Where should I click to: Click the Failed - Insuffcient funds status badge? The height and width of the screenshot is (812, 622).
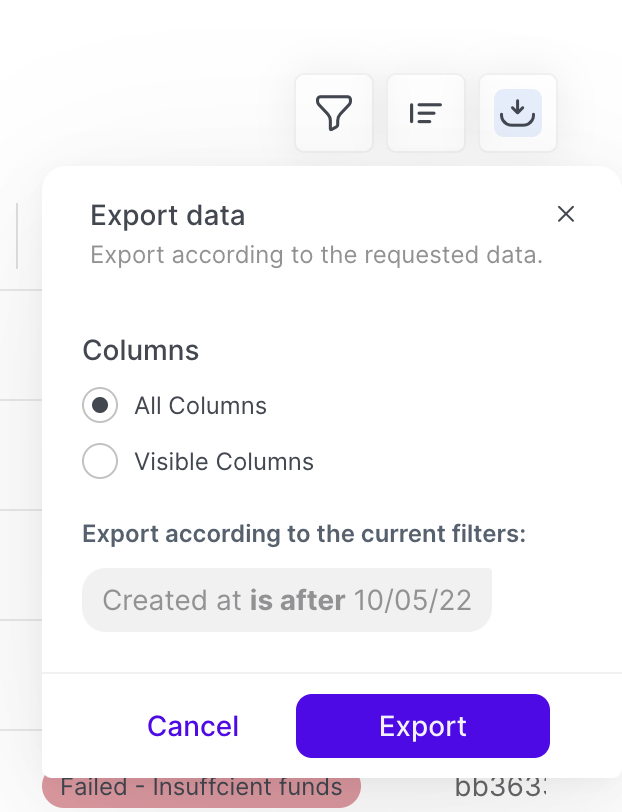point(201,787)
